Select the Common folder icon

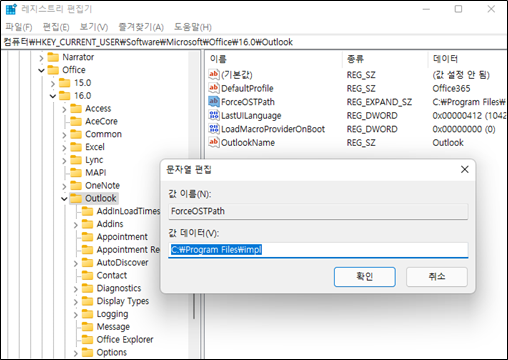(x=76, y=134)
